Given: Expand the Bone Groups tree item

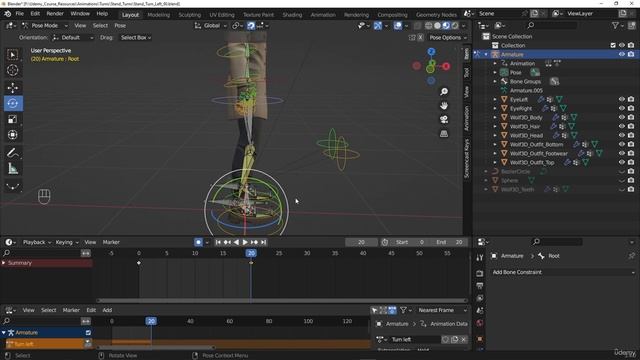Looking at the screenshot, I should [495, 81].
